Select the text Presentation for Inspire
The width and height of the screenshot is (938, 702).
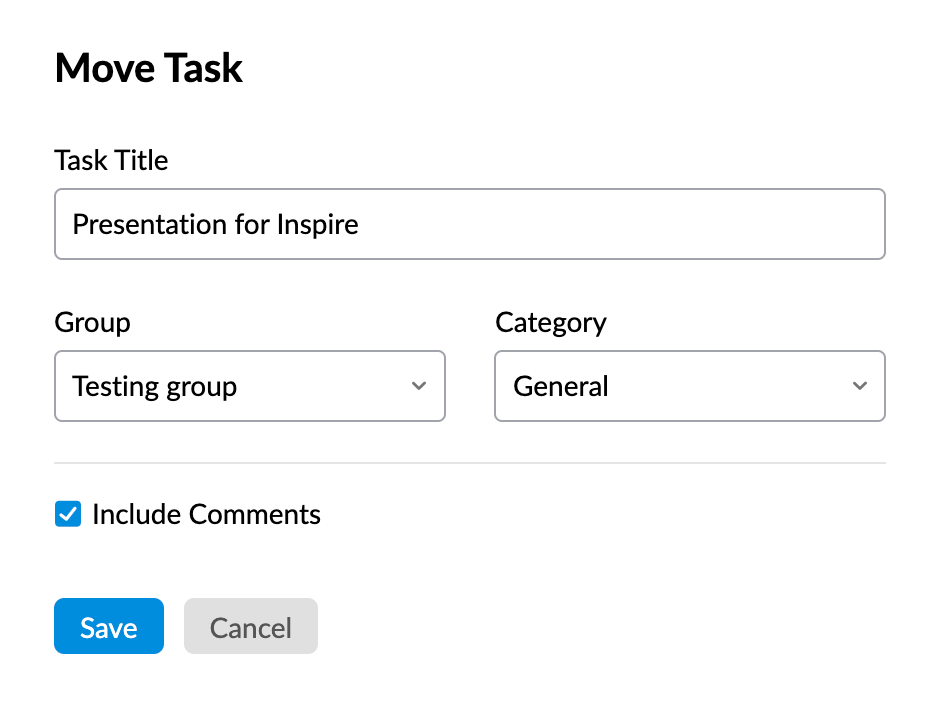(215, 224)
